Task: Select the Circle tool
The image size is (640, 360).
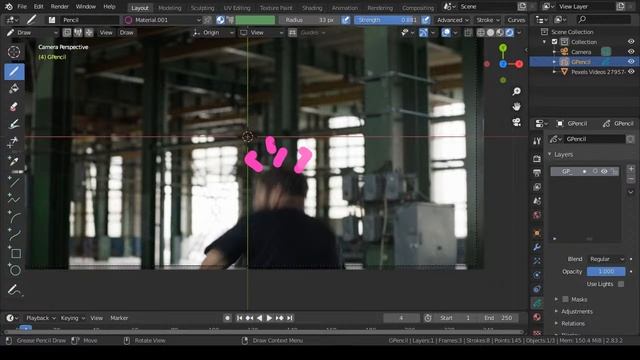Action: click(14, 270)
